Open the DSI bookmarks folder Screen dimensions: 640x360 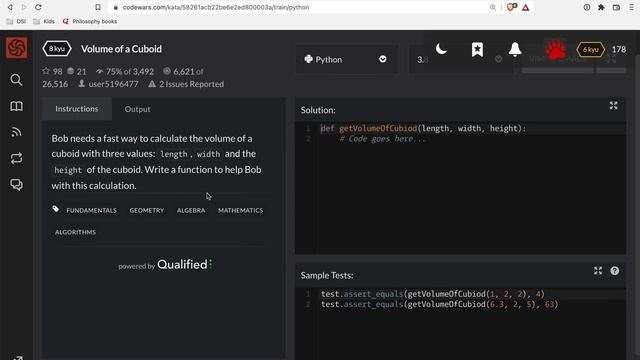[x=16, y=21]
